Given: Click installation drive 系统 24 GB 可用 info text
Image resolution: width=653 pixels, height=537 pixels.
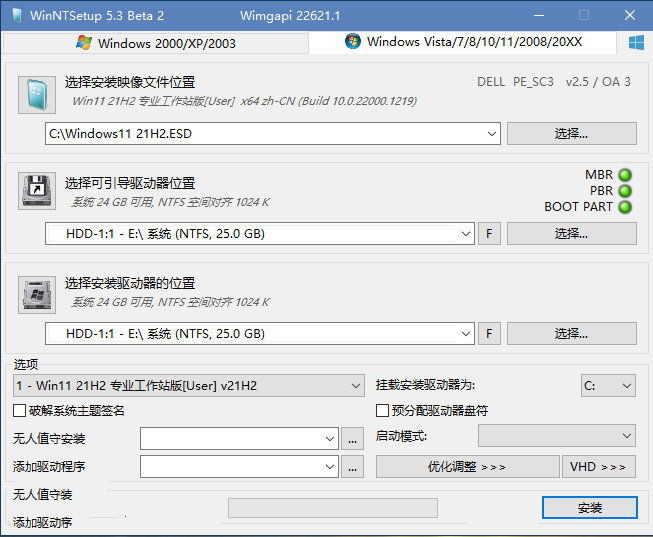Looking at the screenshot, I should tap(170, 302).
